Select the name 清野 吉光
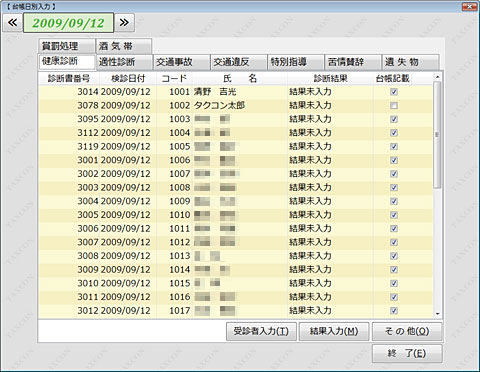The image size is (480, 372). pos(215,92)
